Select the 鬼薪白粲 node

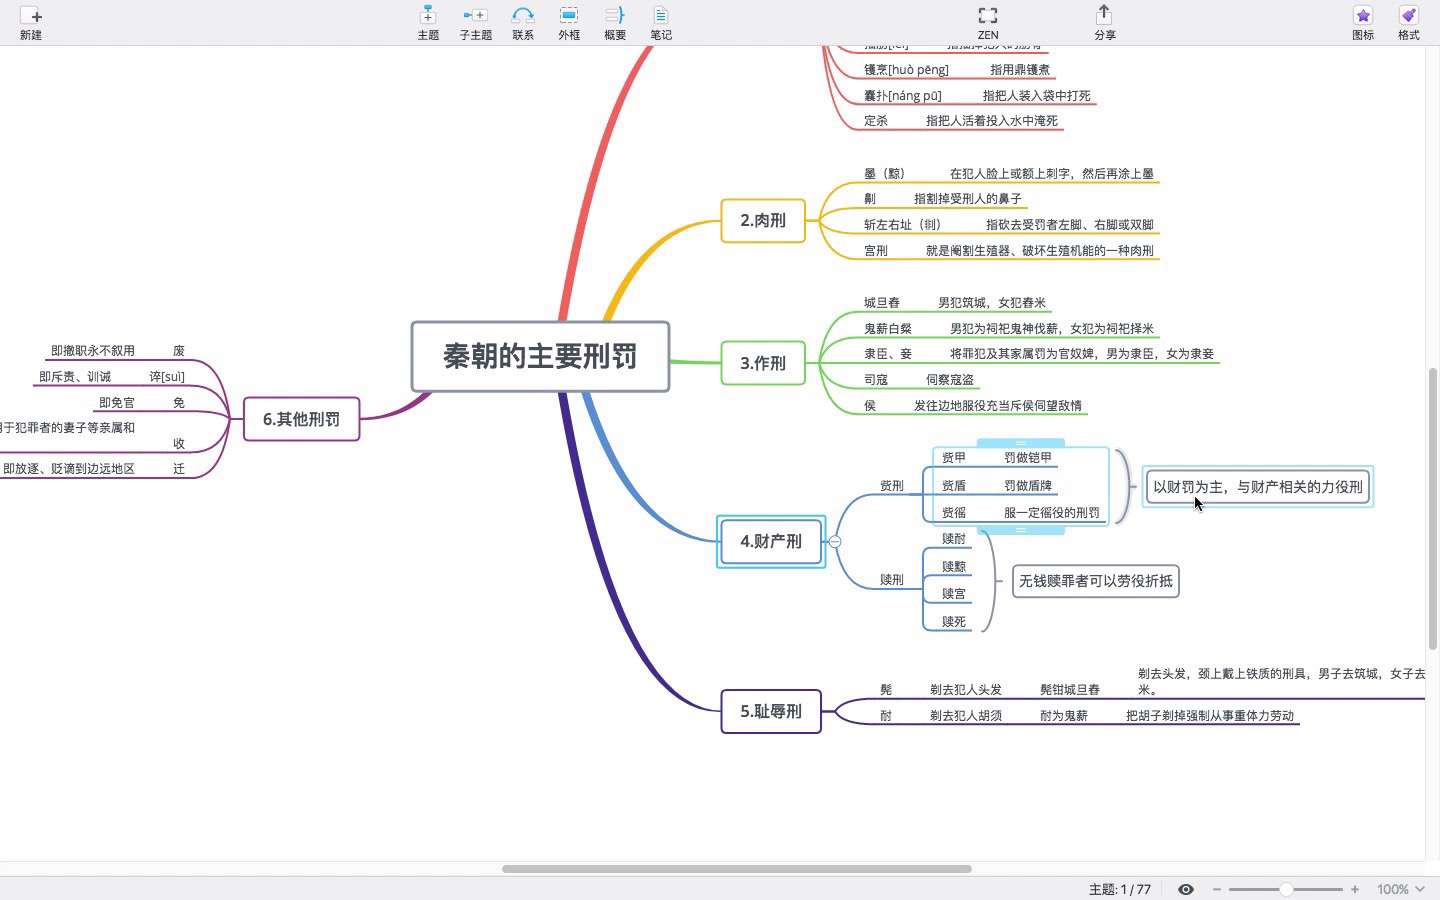click(x=888, y=329)
